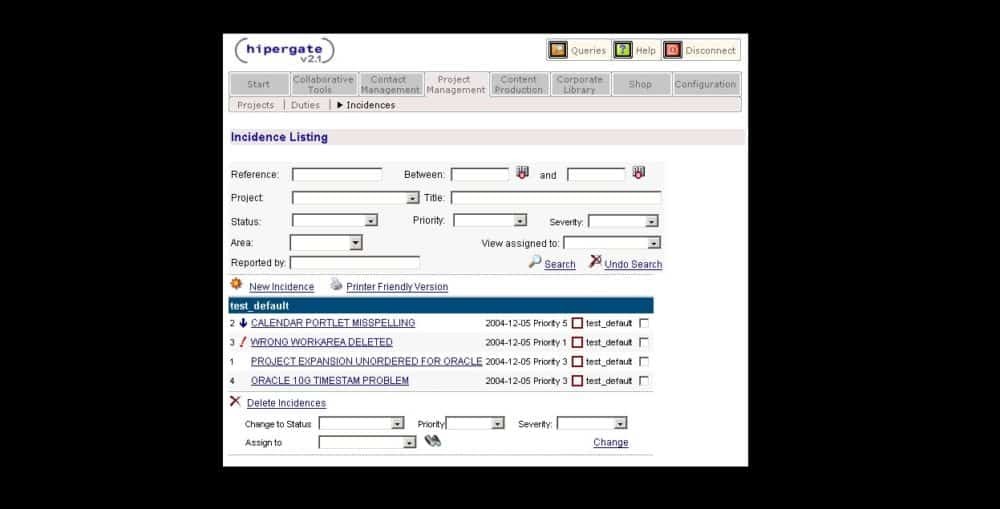Select the WRONG WORKAREA DELETED row checkbox
The width and height of the screenshot is (1000, 509).
[643, 342]
